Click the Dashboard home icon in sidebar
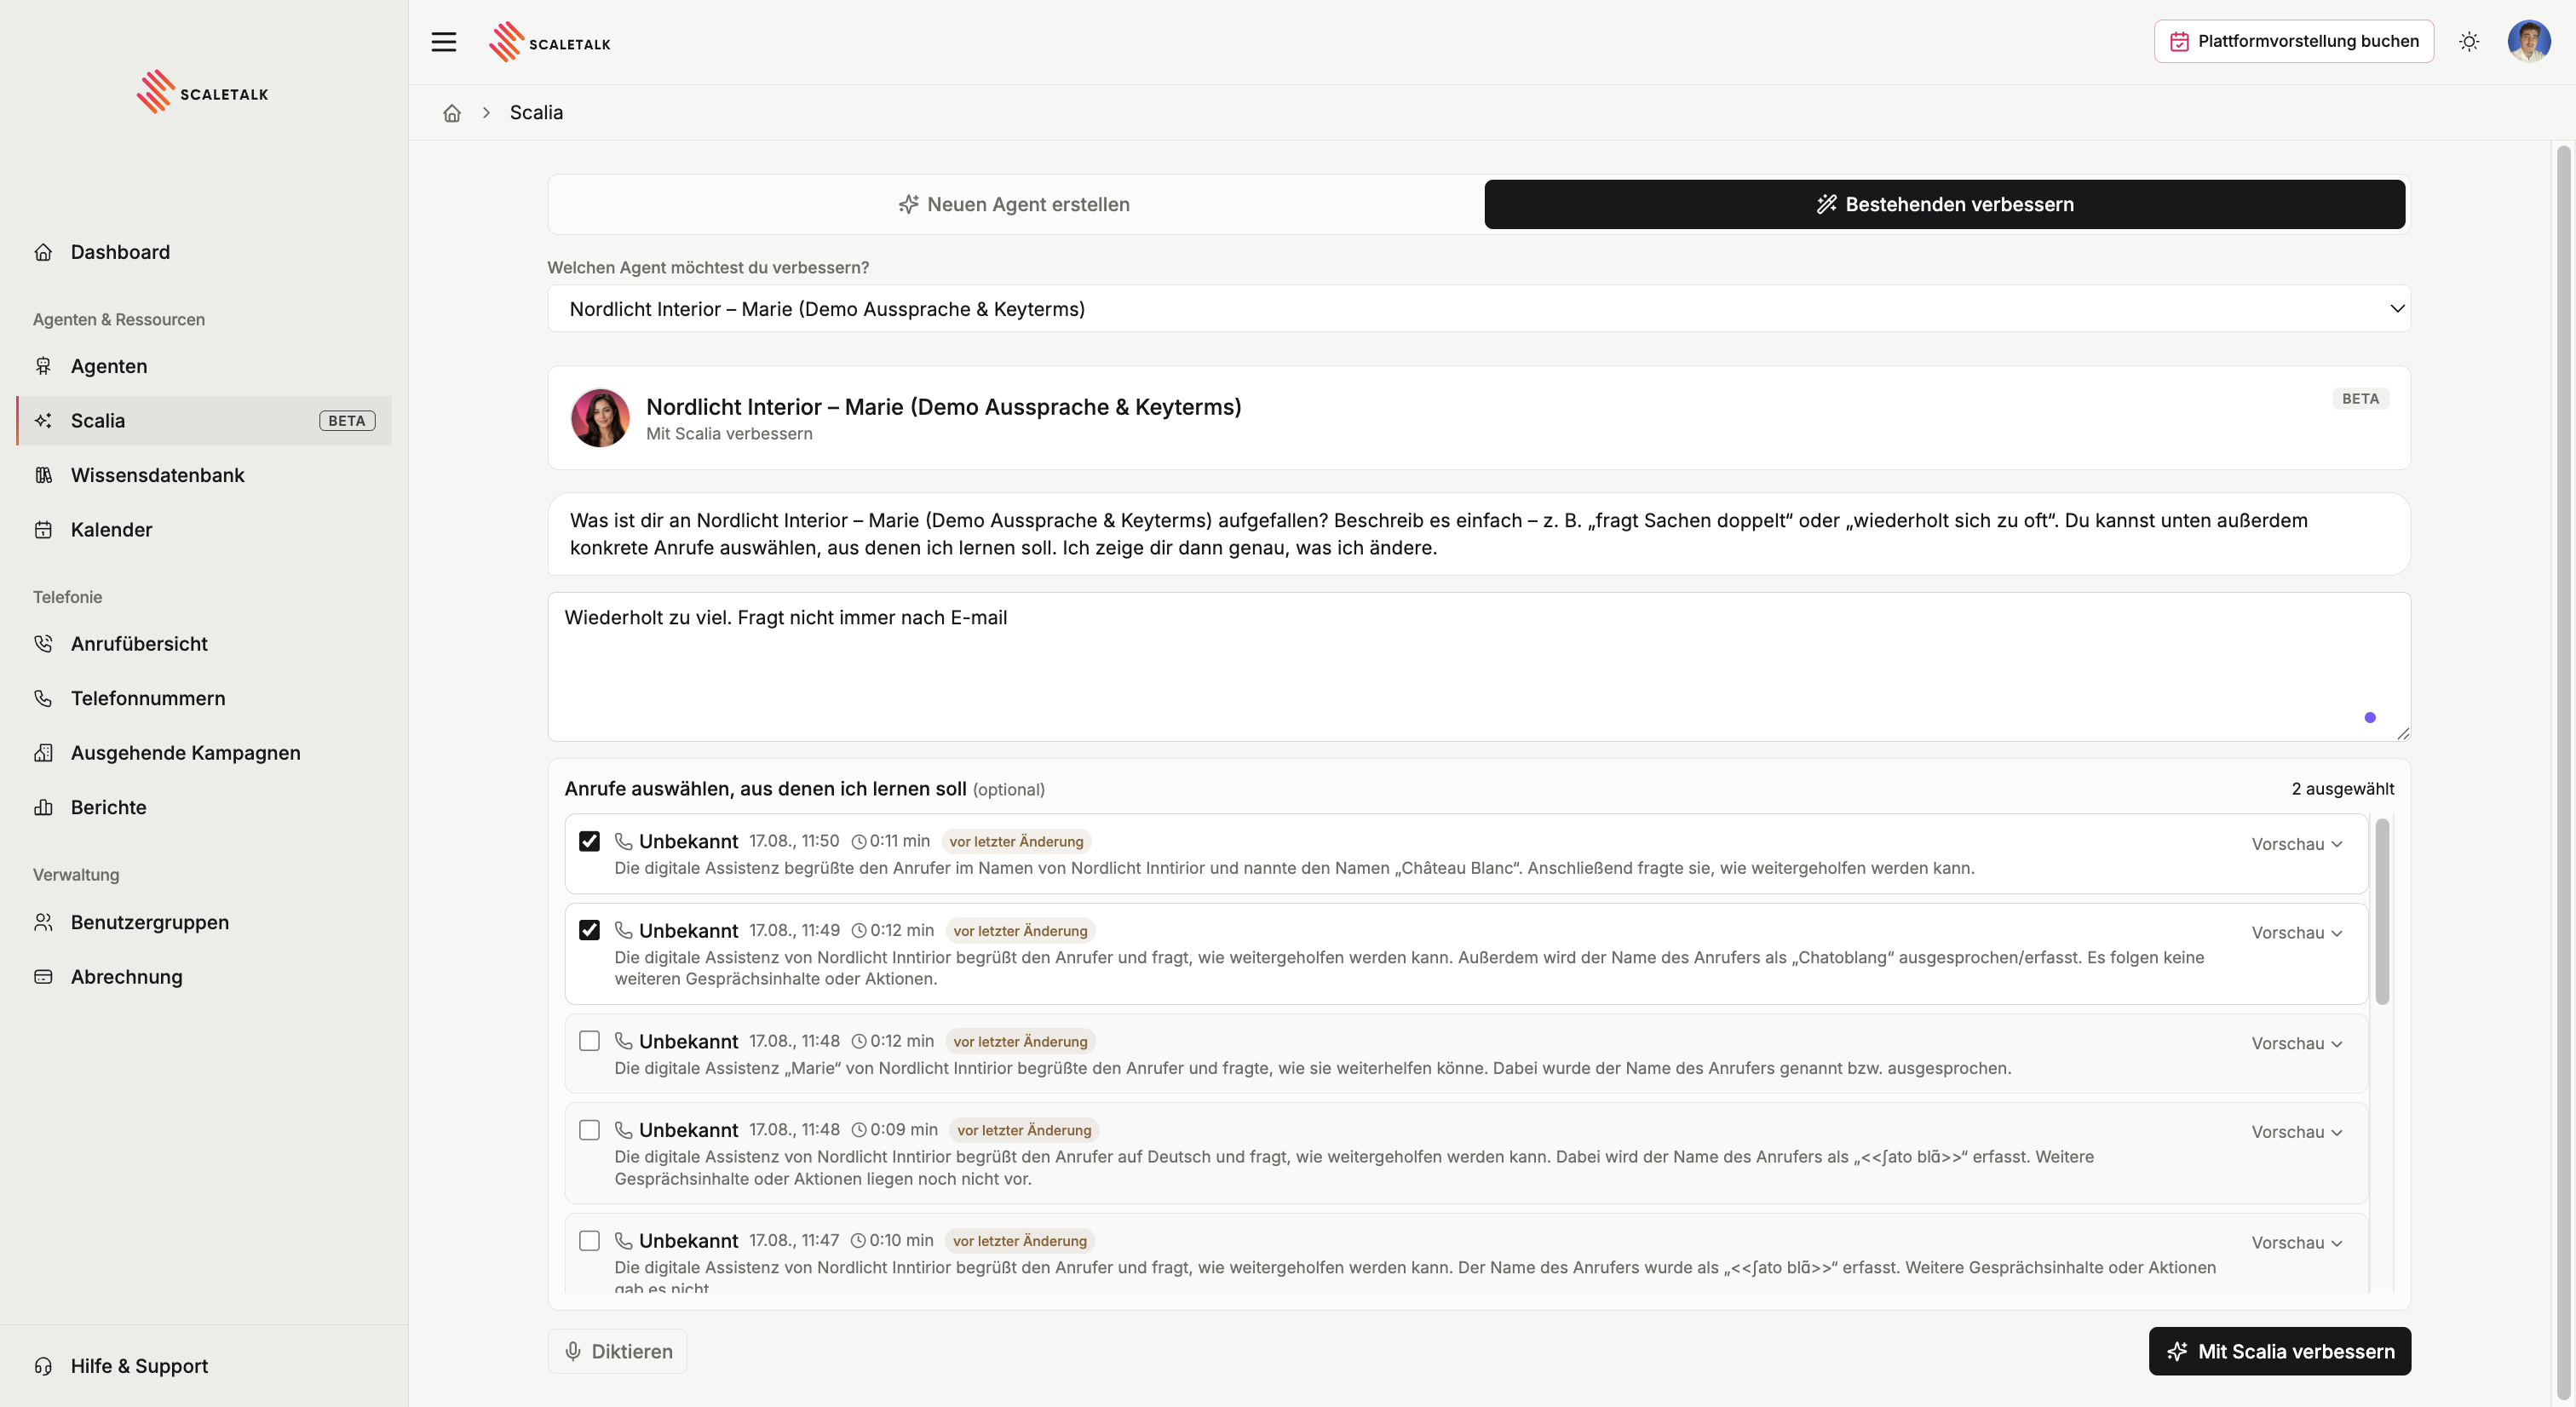Viewport: 2576px width, 1407px height. tap(43, 252)
